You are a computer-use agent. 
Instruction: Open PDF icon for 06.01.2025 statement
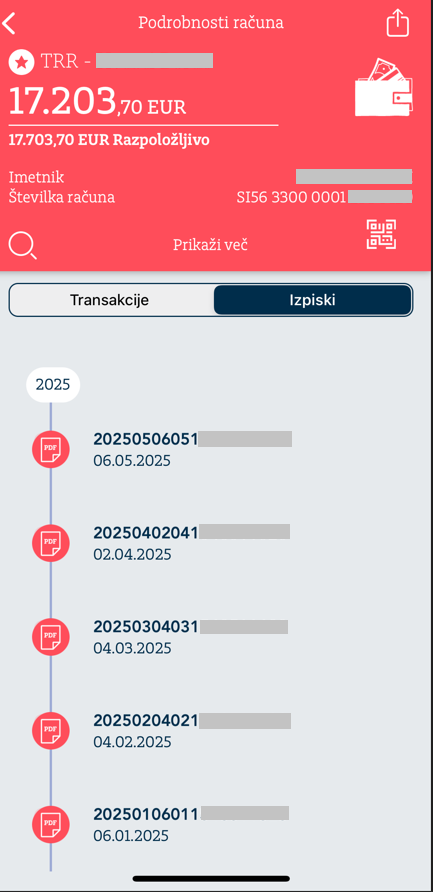pos(51,824)
